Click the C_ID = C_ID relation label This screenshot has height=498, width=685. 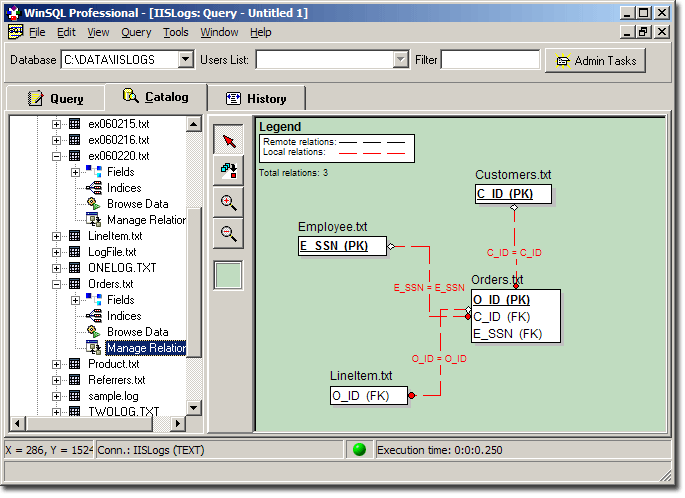coord(514,252)
